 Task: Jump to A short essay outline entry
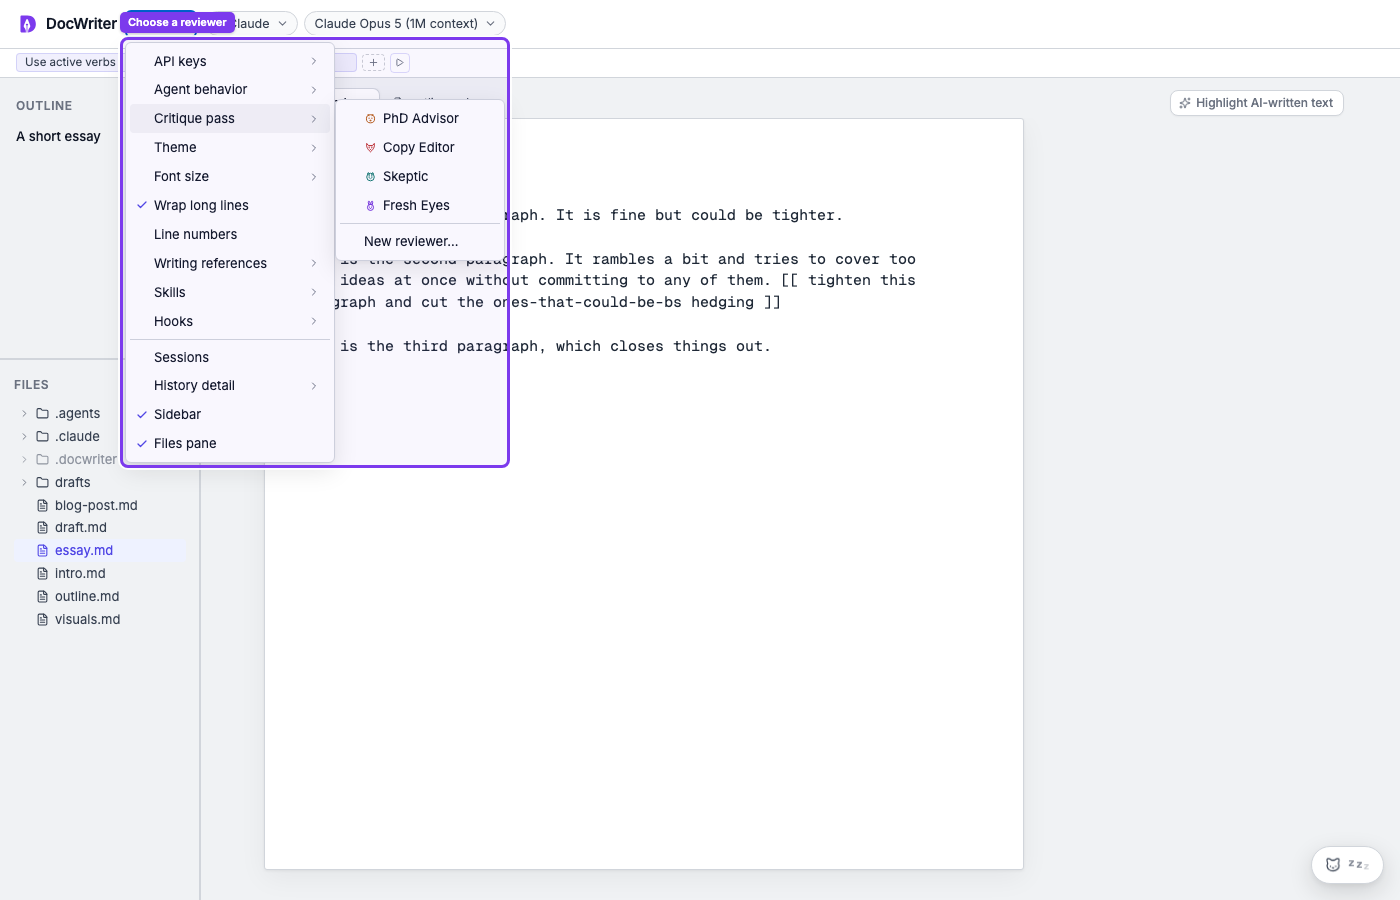58,136
